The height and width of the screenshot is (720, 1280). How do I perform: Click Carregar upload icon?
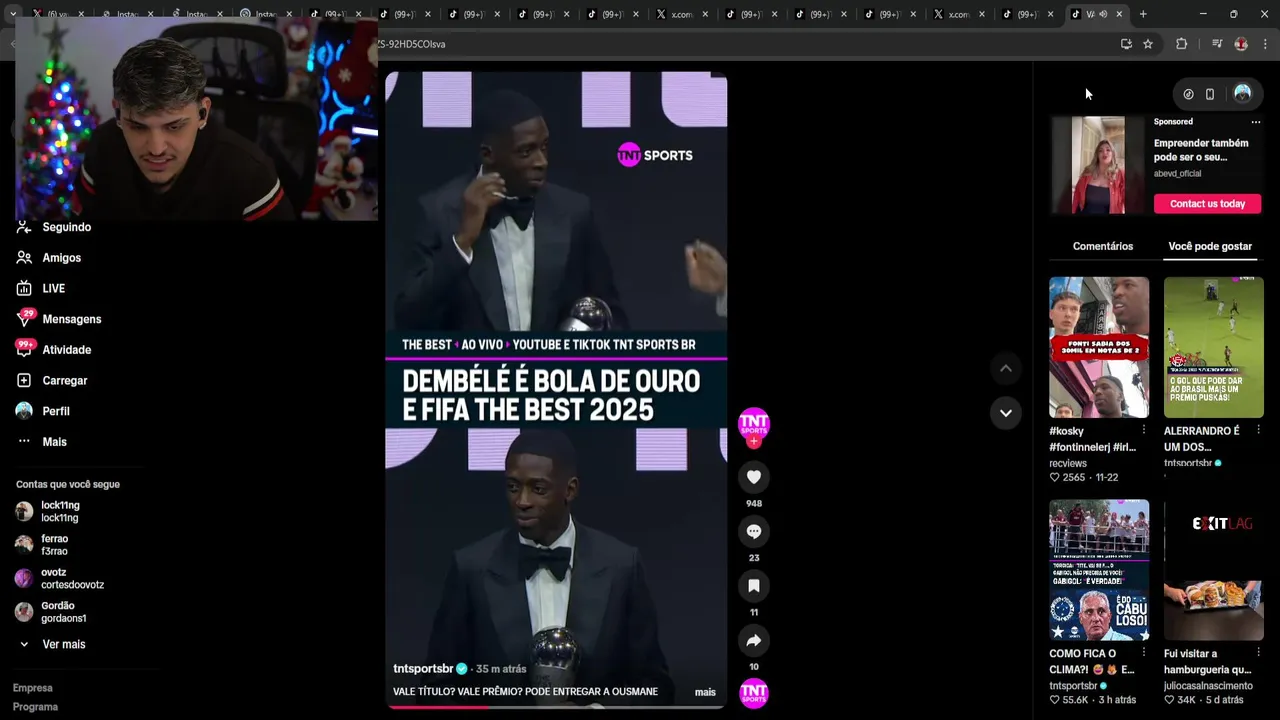[24, 380]
